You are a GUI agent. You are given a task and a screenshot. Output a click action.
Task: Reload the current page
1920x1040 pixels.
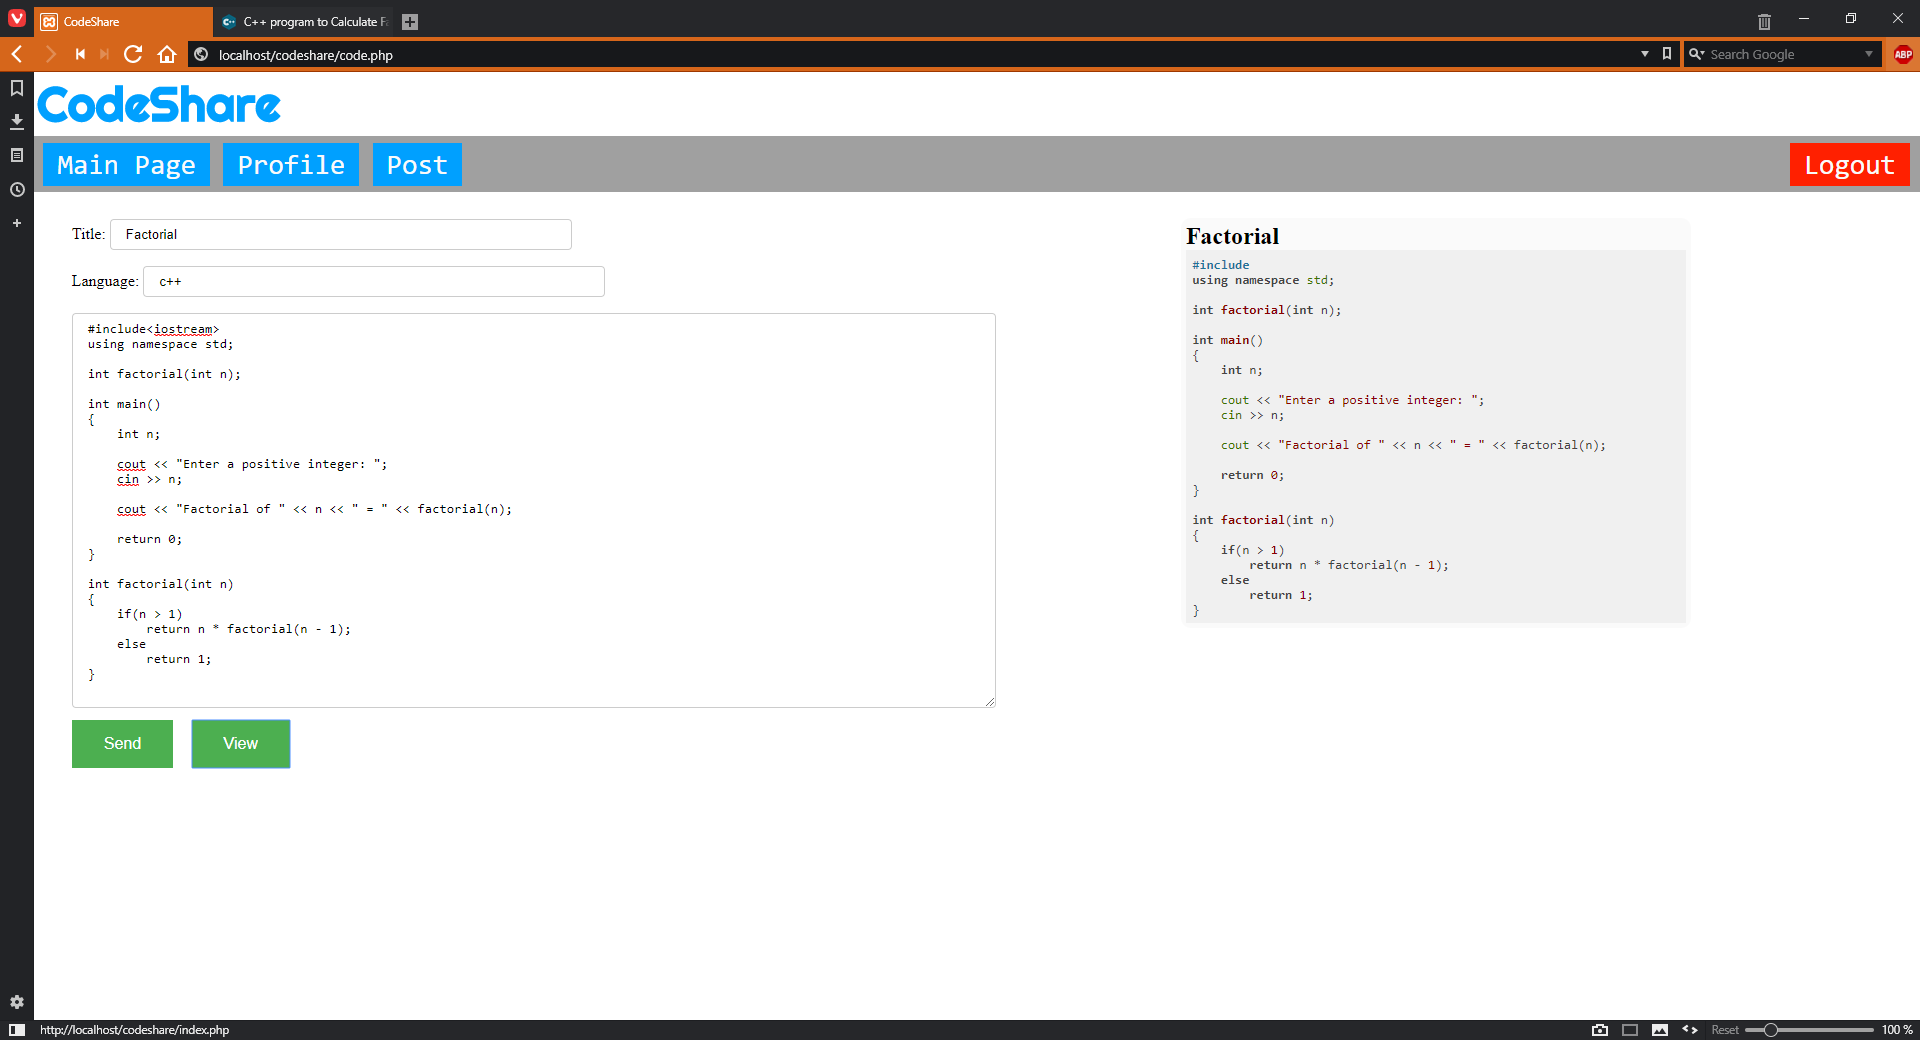click(133, 54)
